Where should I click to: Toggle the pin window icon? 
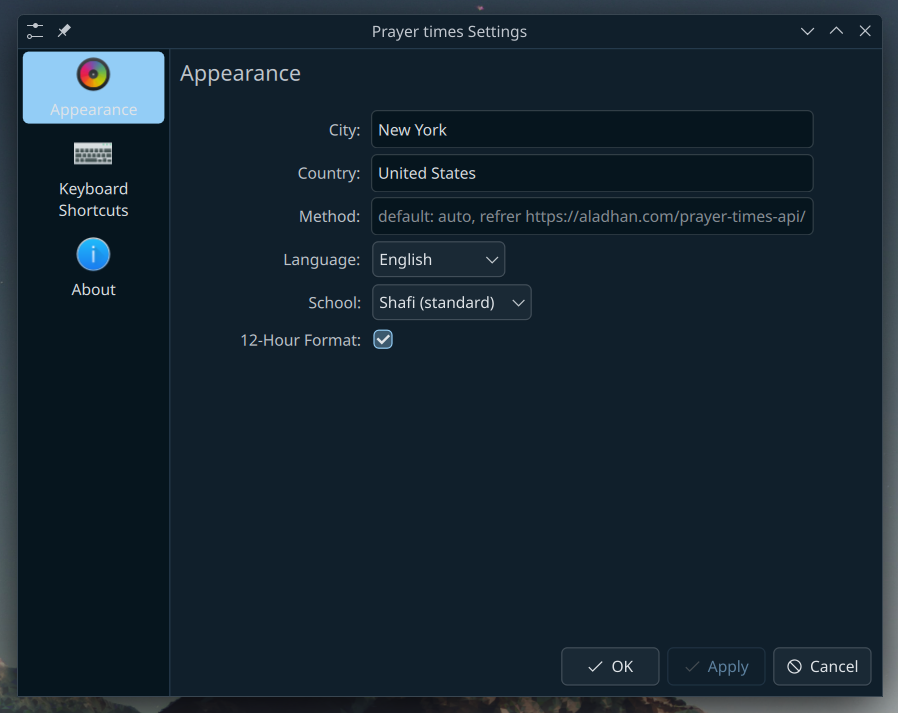[x=64, y=31]
